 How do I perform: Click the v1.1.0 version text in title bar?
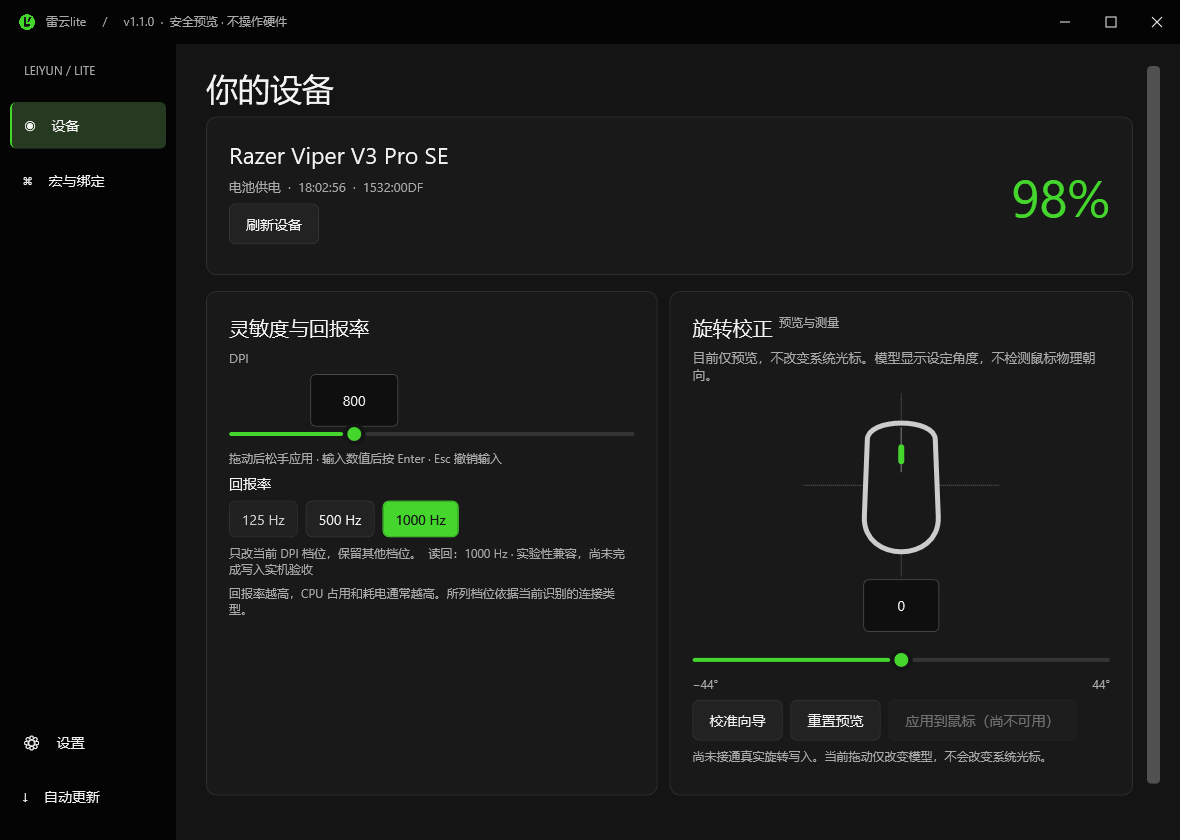tap(138, 22)
